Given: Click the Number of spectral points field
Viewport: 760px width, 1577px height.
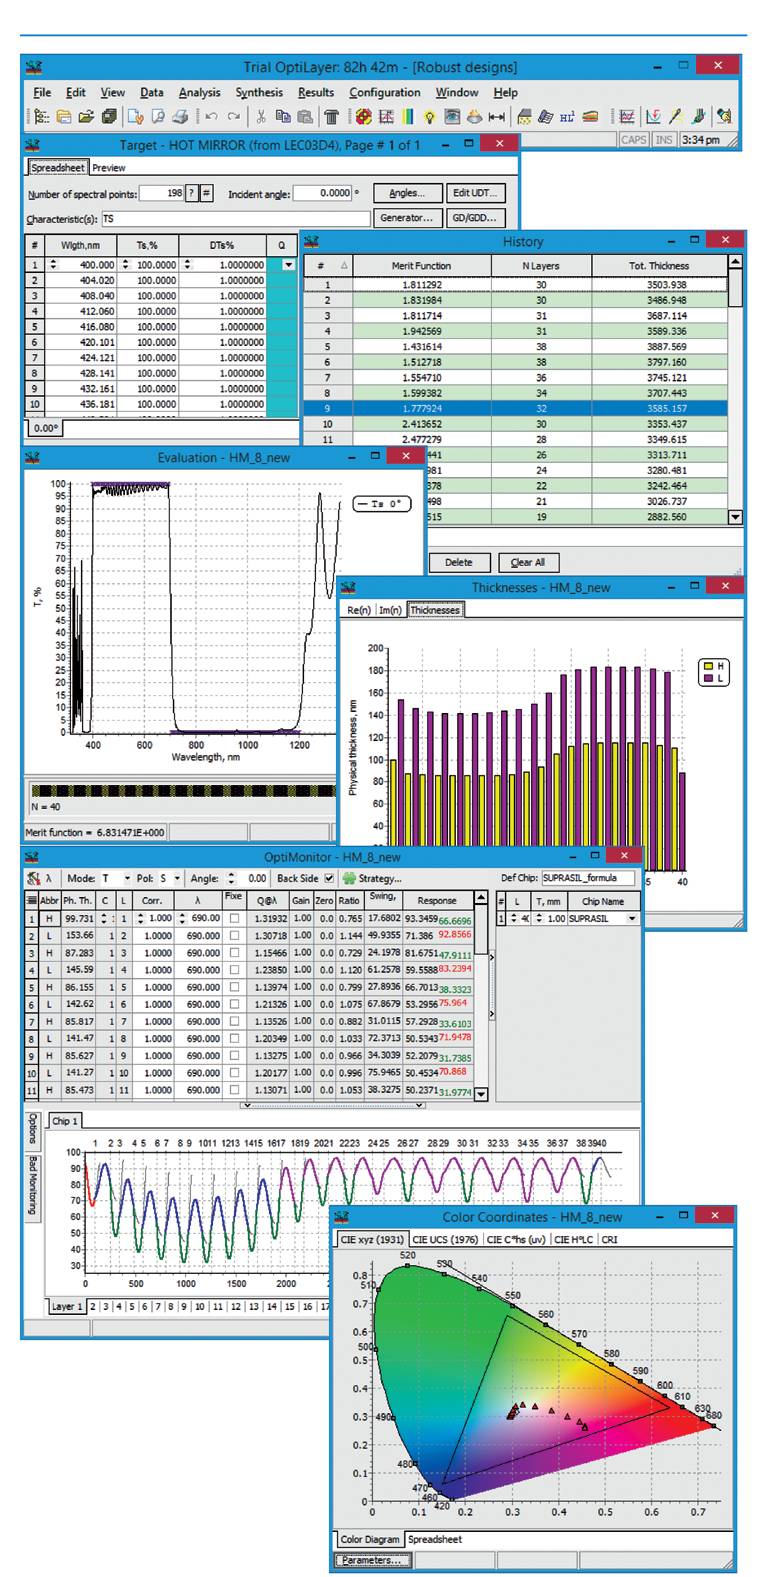Looking at the screenshot, I should (x=162, y=193).
